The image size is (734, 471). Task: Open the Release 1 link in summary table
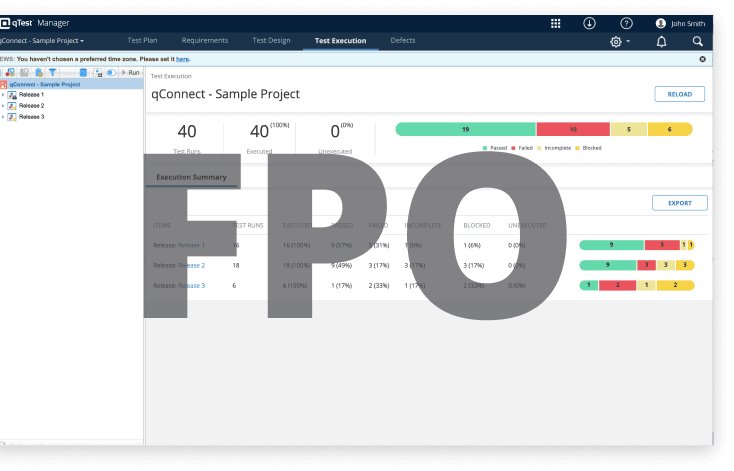point(191,245)
